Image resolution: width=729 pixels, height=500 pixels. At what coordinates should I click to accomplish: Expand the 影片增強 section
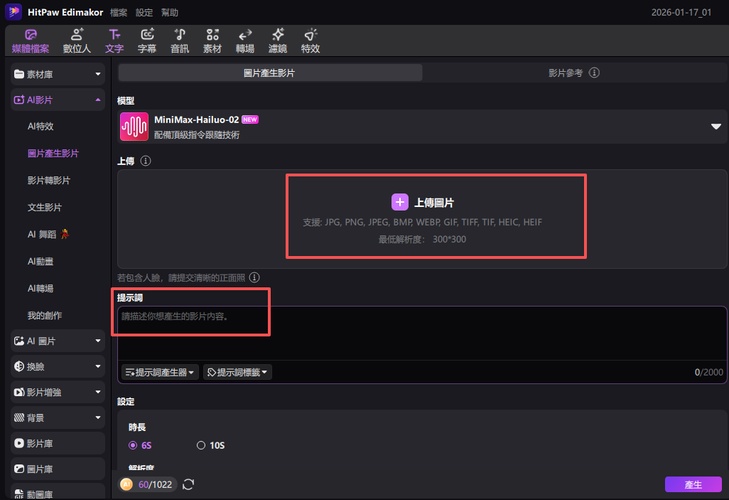[58, 392]
